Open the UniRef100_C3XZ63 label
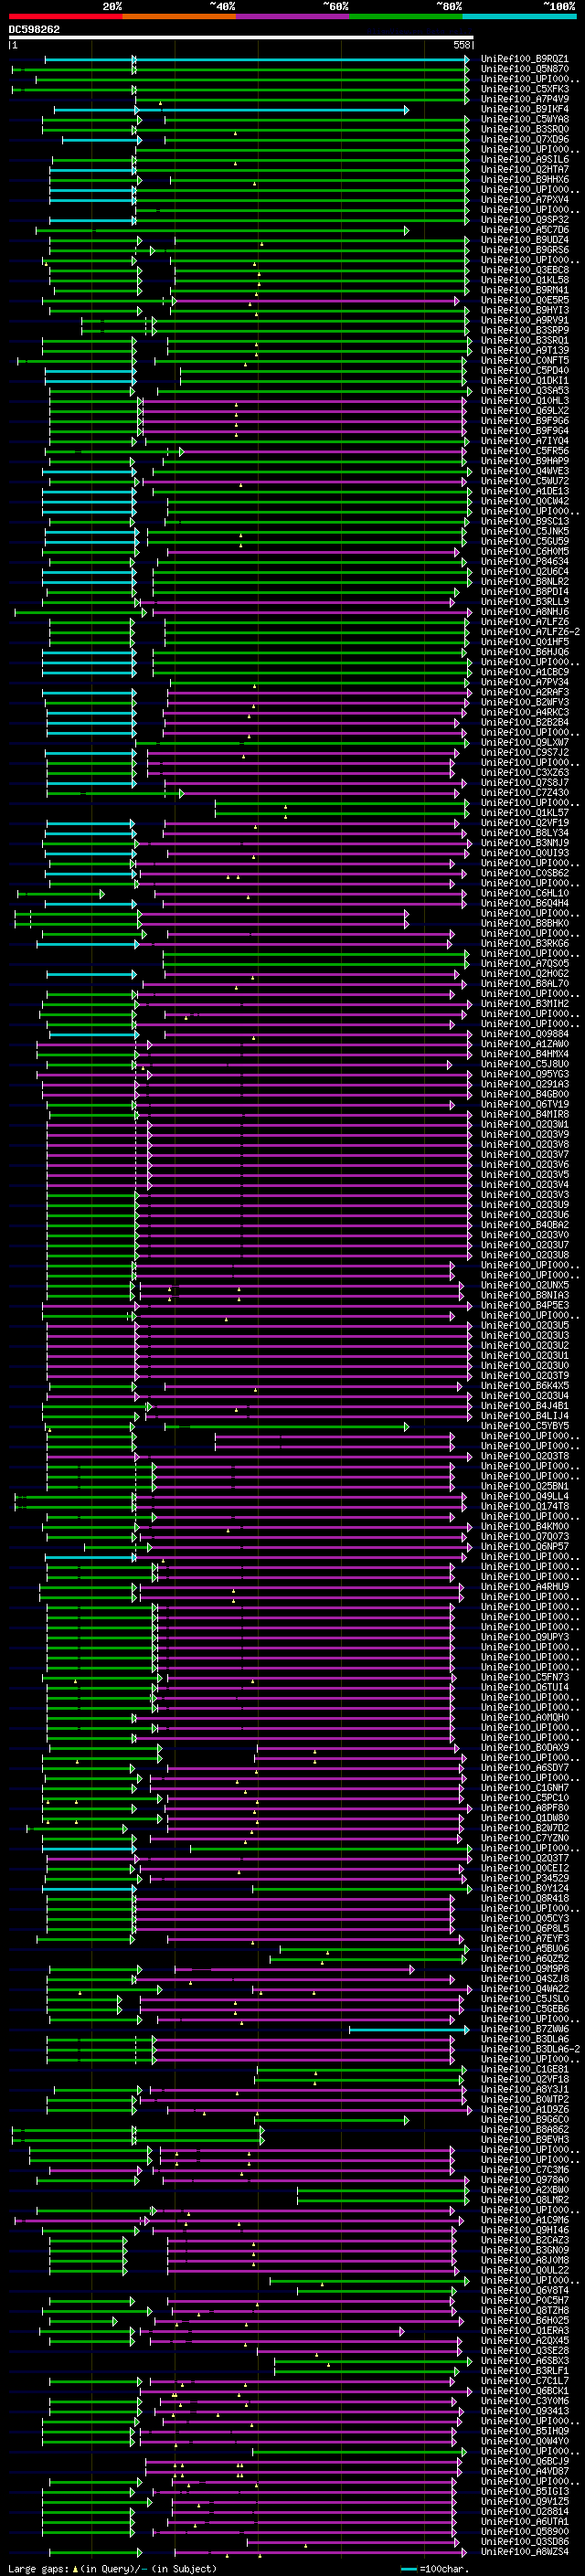Image resolution: width=585 pixels, height=2576 pixels. point(525,772)
